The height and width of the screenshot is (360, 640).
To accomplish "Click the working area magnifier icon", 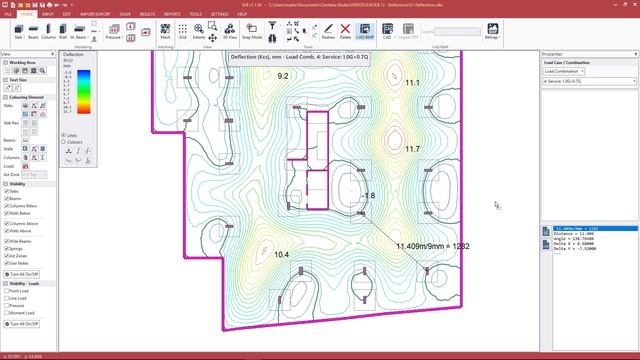I will [x=42, y=71].
